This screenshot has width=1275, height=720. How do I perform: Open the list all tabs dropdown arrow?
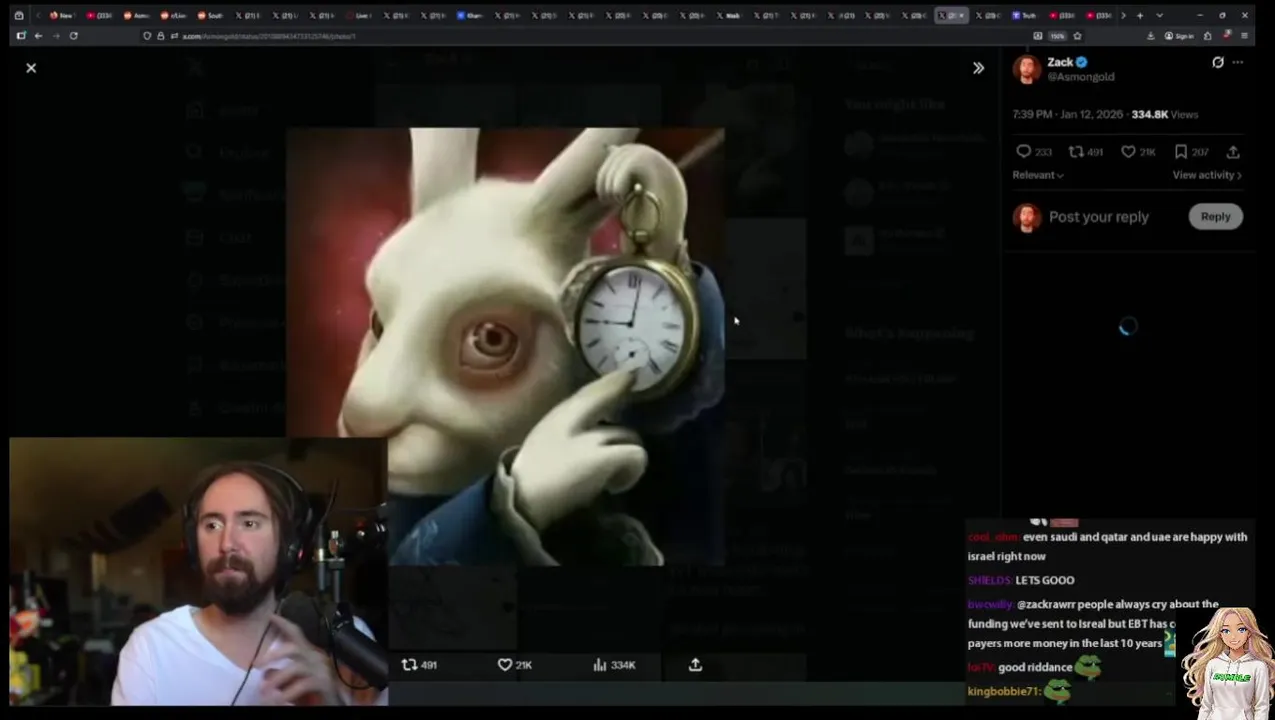tap(1159, 15)
